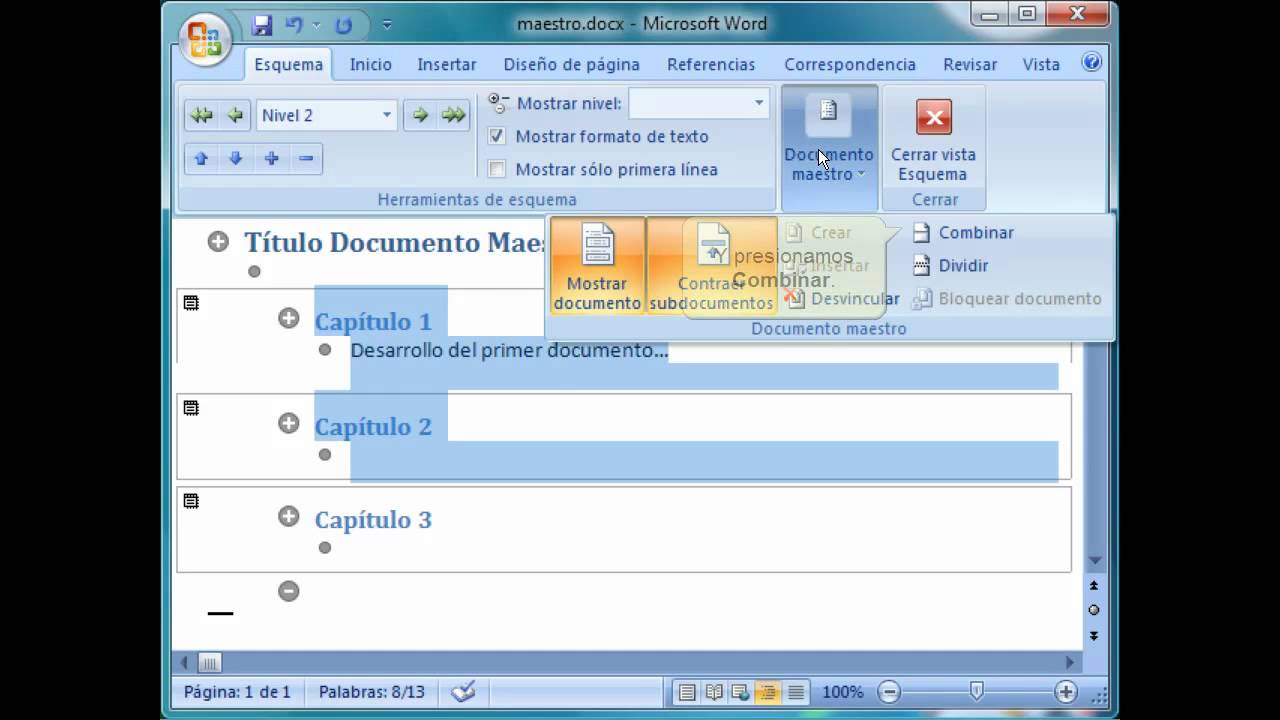Screen dimensions: 1280x720
Task: Click the 100% zoom level
Action: coord(842,691)
